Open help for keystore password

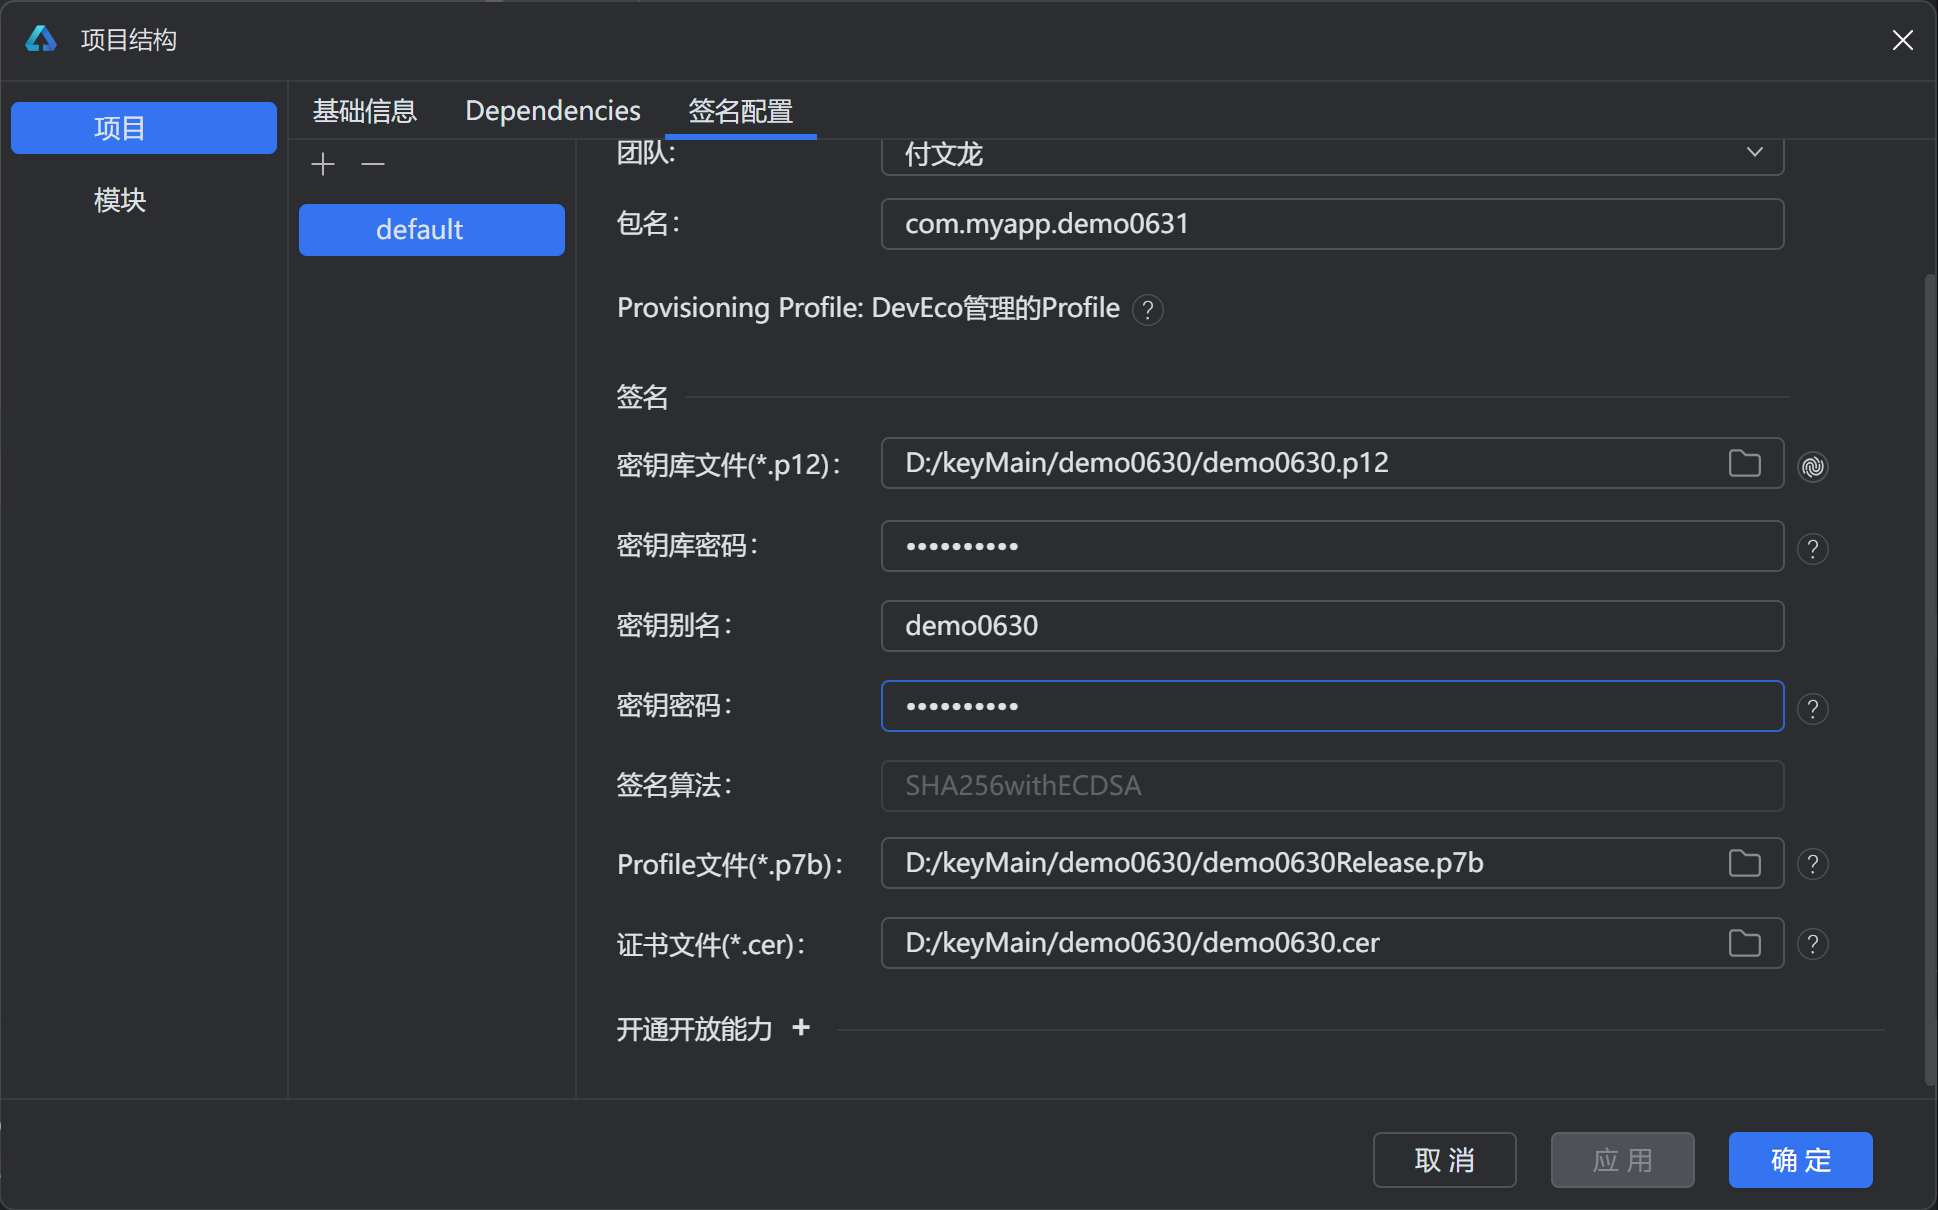pos(1813,548)
